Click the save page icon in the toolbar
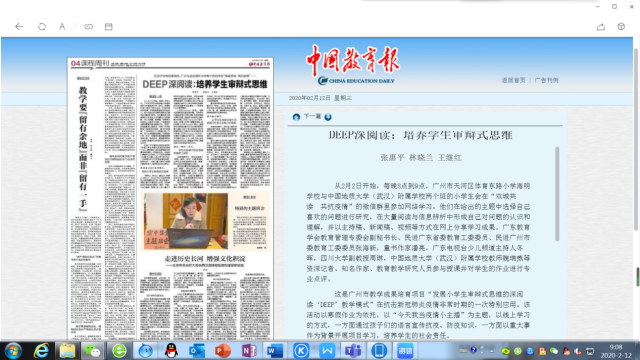Screen dimensions: 640x360 [109, 27]
